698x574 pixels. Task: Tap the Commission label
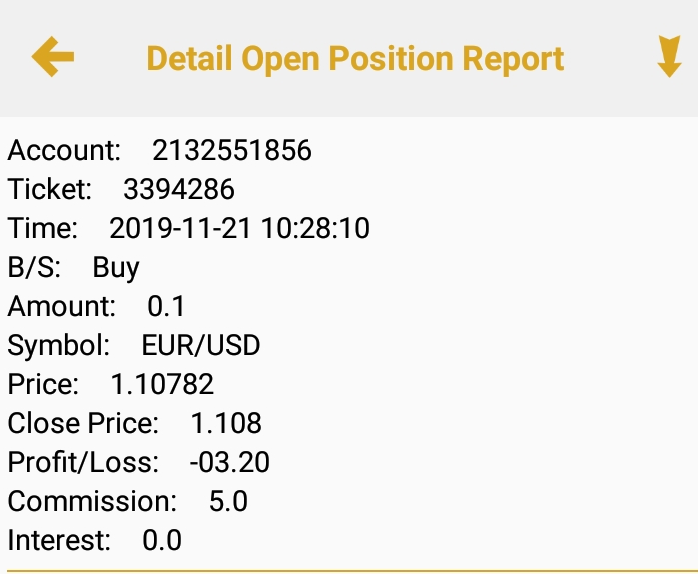92,502
